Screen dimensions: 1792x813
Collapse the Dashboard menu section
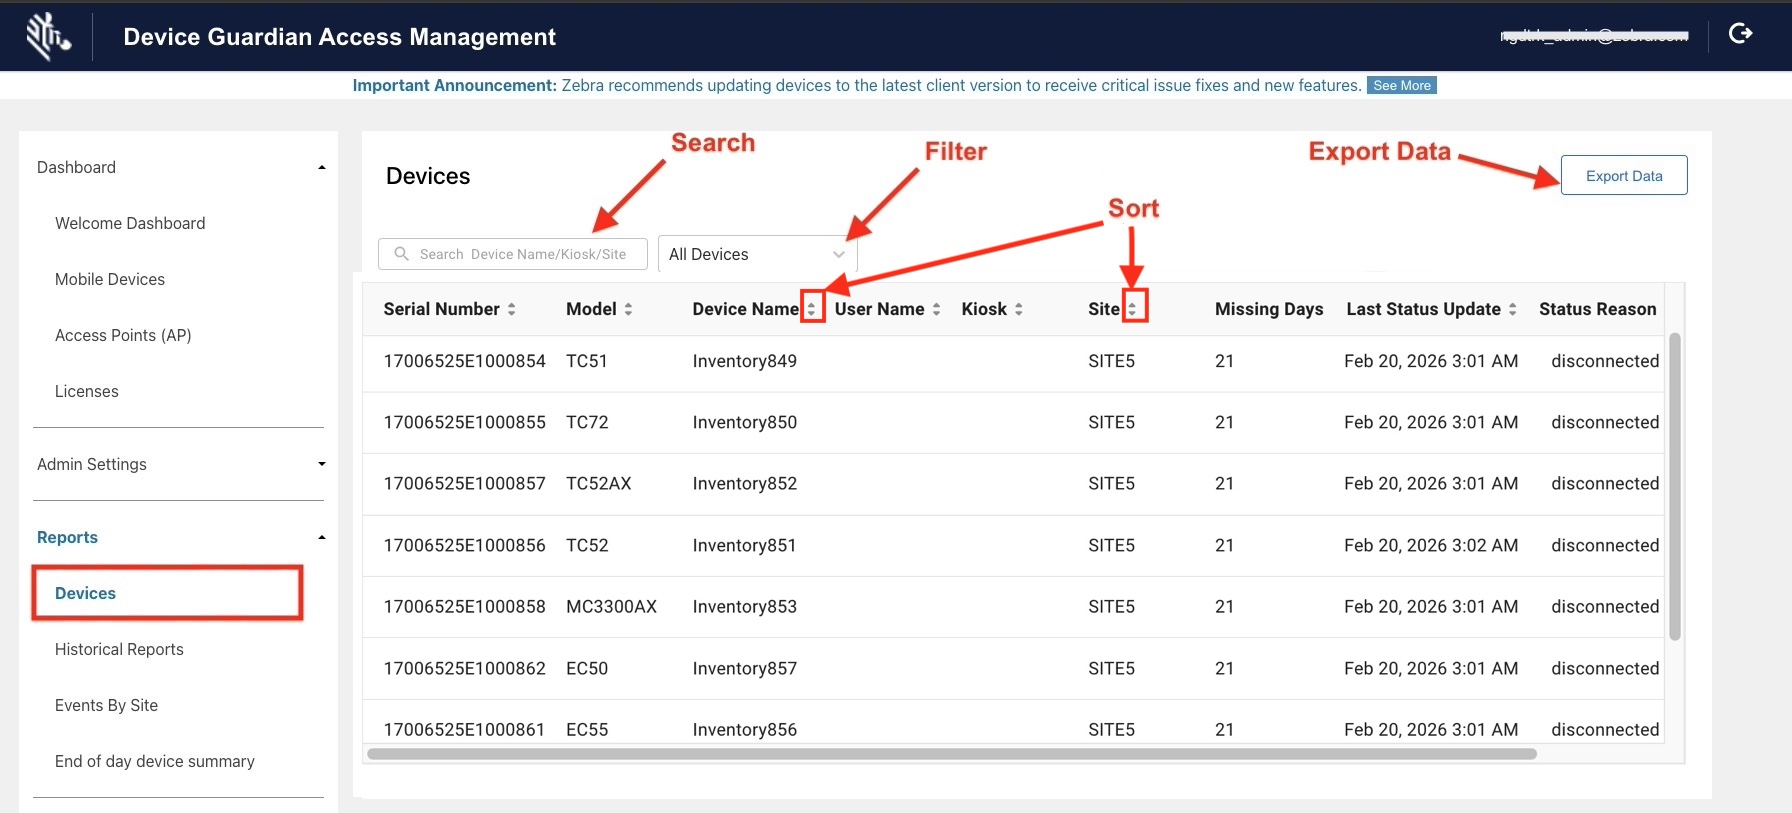tap(321, 168)
